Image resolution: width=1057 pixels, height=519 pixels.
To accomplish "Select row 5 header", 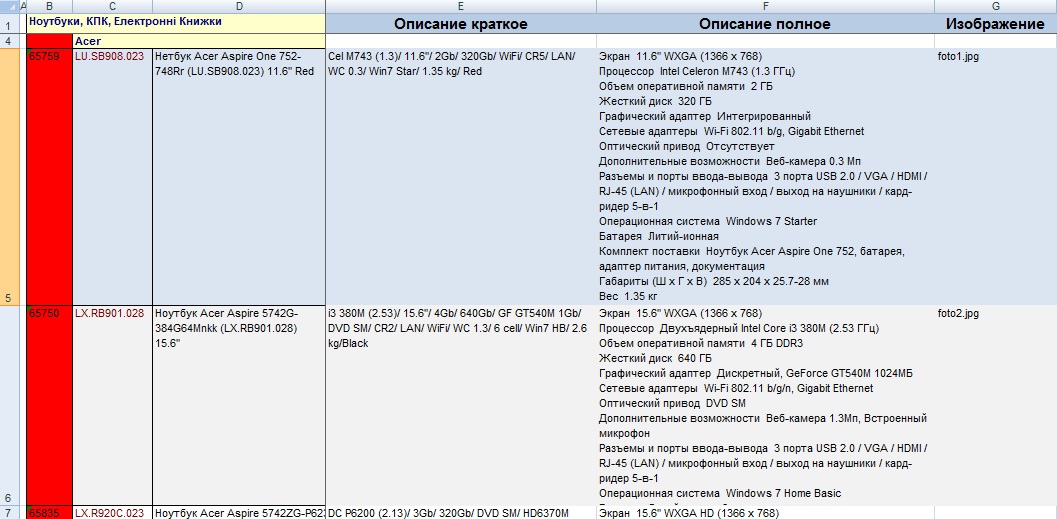I will 9,177.
